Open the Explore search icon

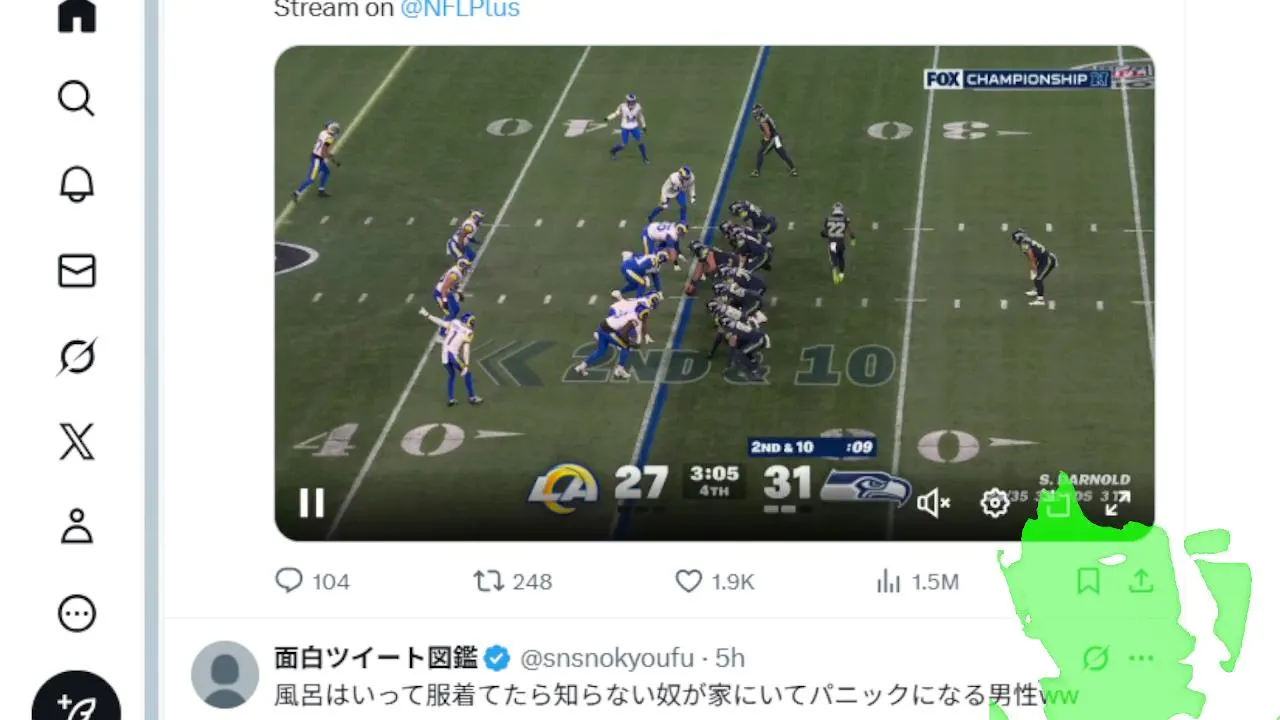[77, 99]
